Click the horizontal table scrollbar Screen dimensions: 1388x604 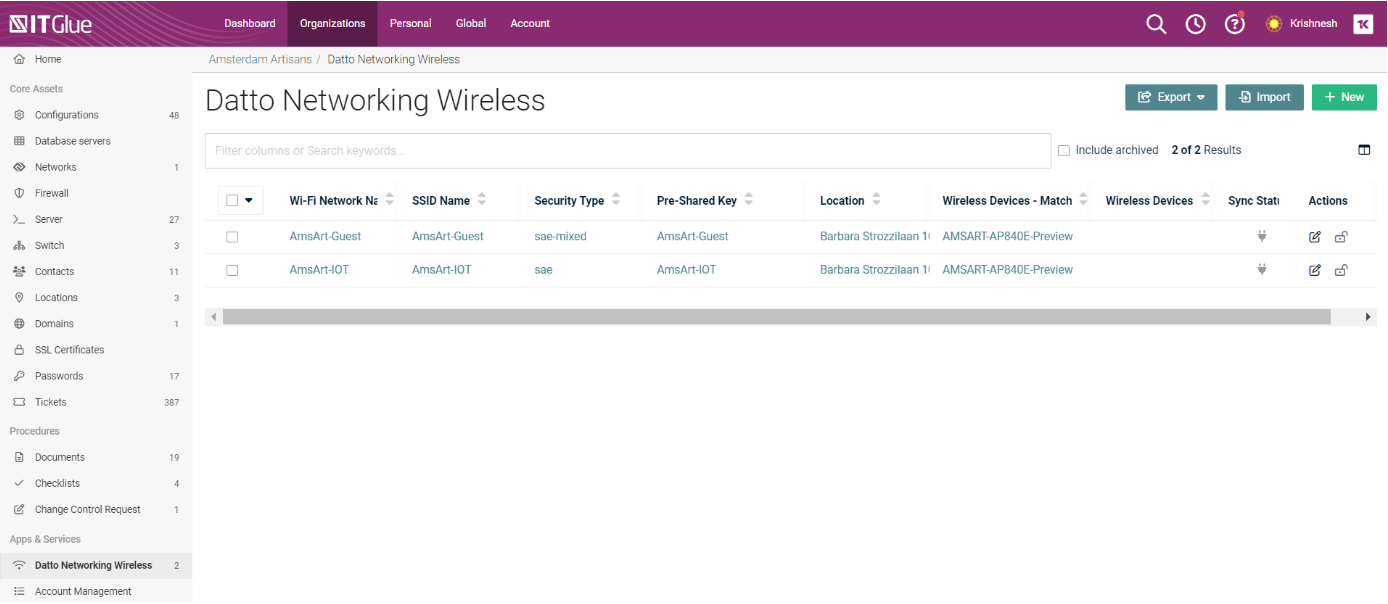pyautogui.click(x=776, y=317)
